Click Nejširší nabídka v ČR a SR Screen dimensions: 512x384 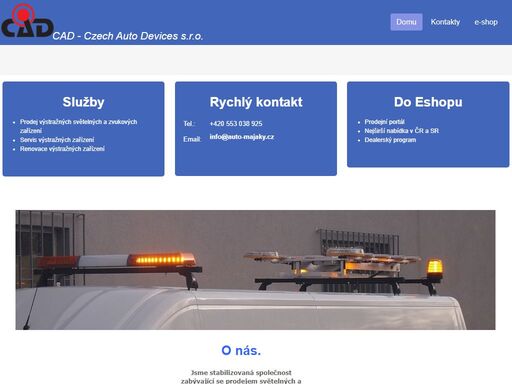401,131
